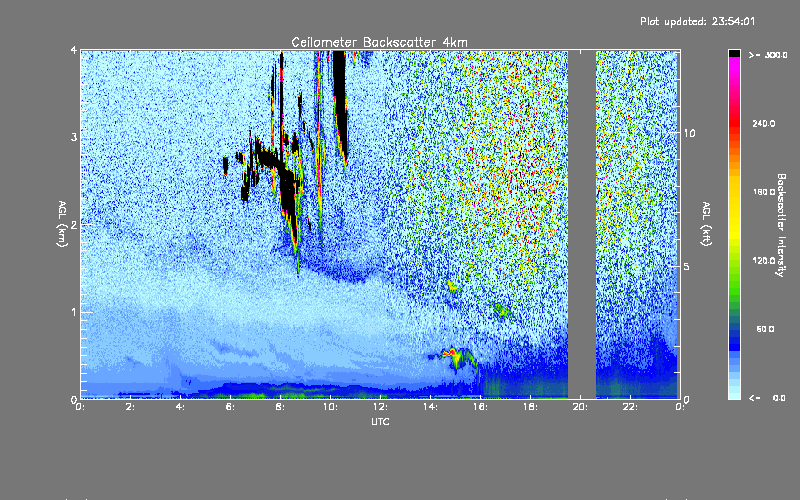Click the '16:' UTC tick label

tap(480, 407)
